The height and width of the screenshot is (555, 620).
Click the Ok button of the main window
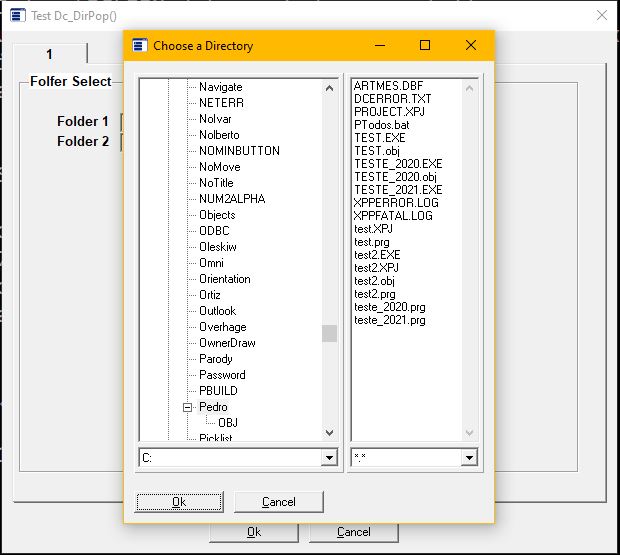tap(253, 532)
